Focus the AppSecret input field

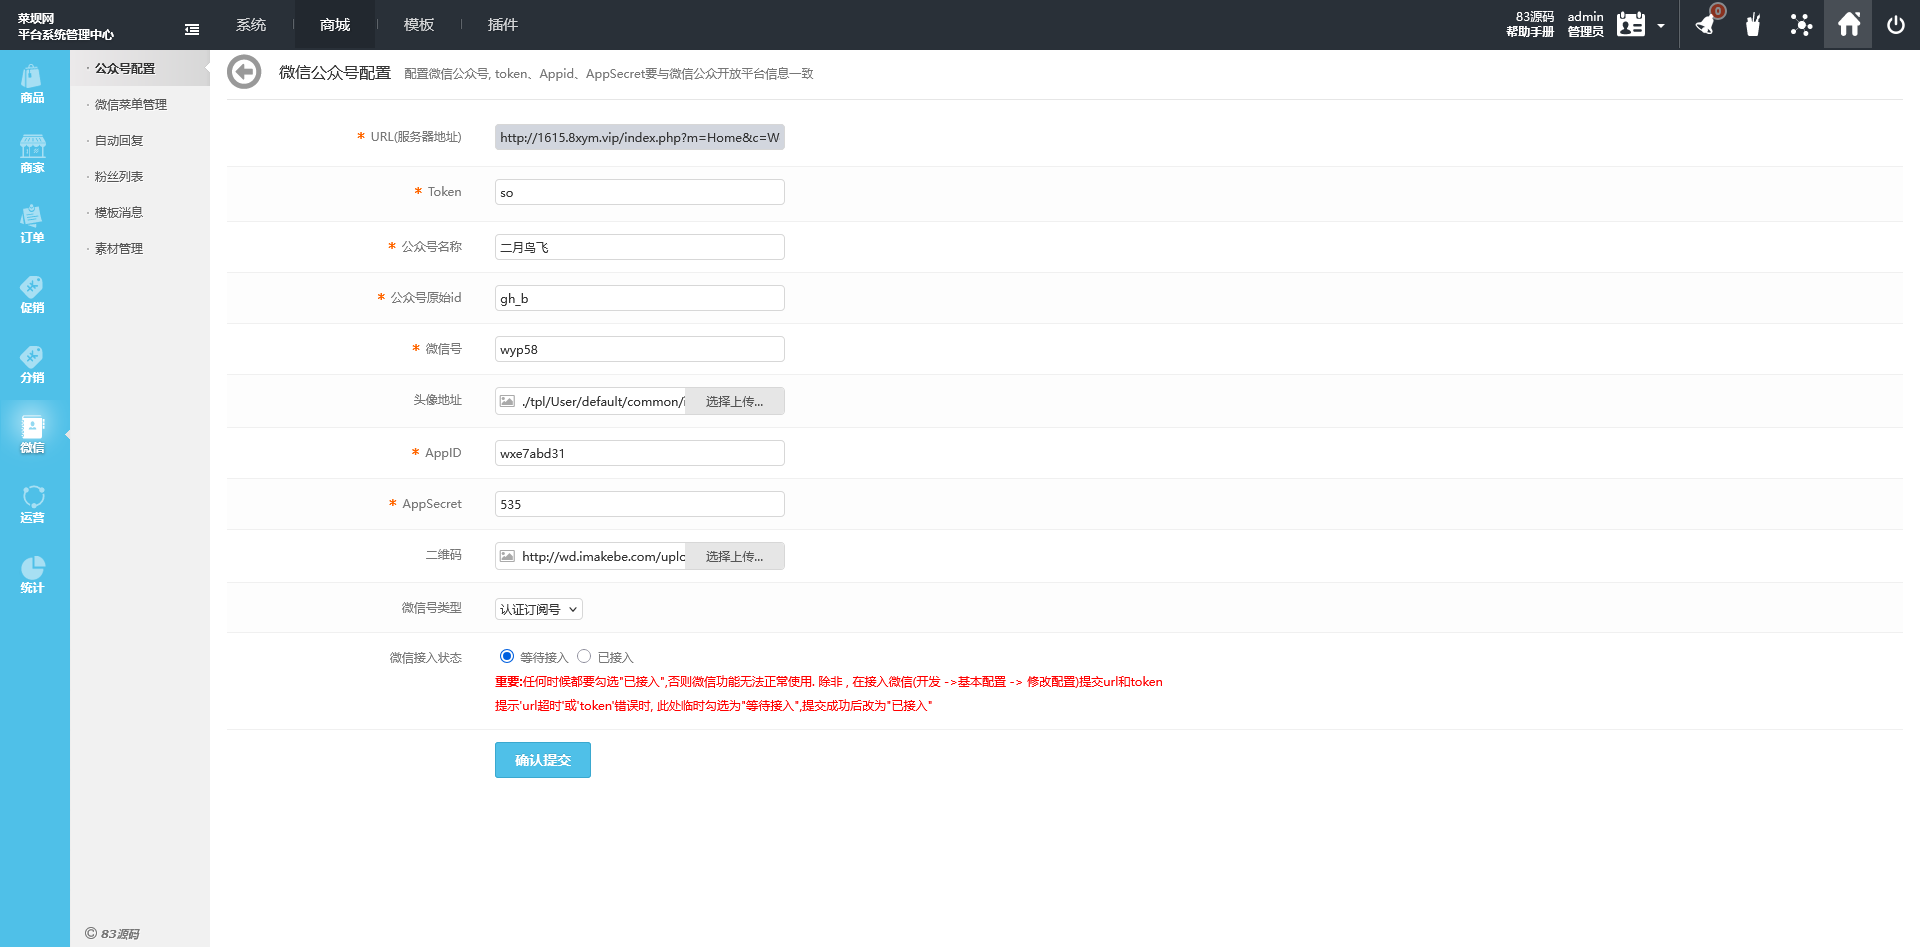640,504
